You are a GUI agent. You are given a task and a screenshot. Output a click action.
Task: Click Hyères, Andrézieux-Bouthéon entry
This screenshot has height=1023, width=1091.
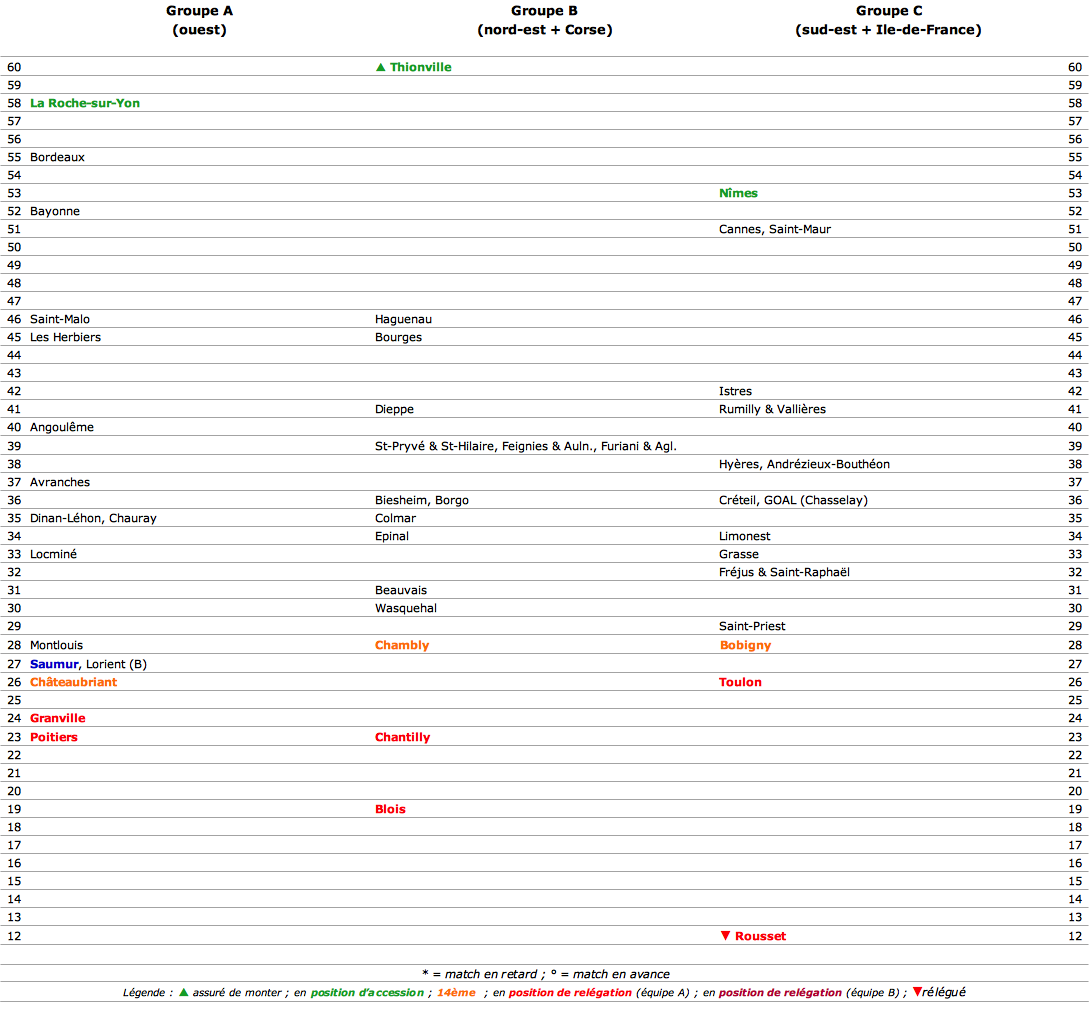[804, 465]
